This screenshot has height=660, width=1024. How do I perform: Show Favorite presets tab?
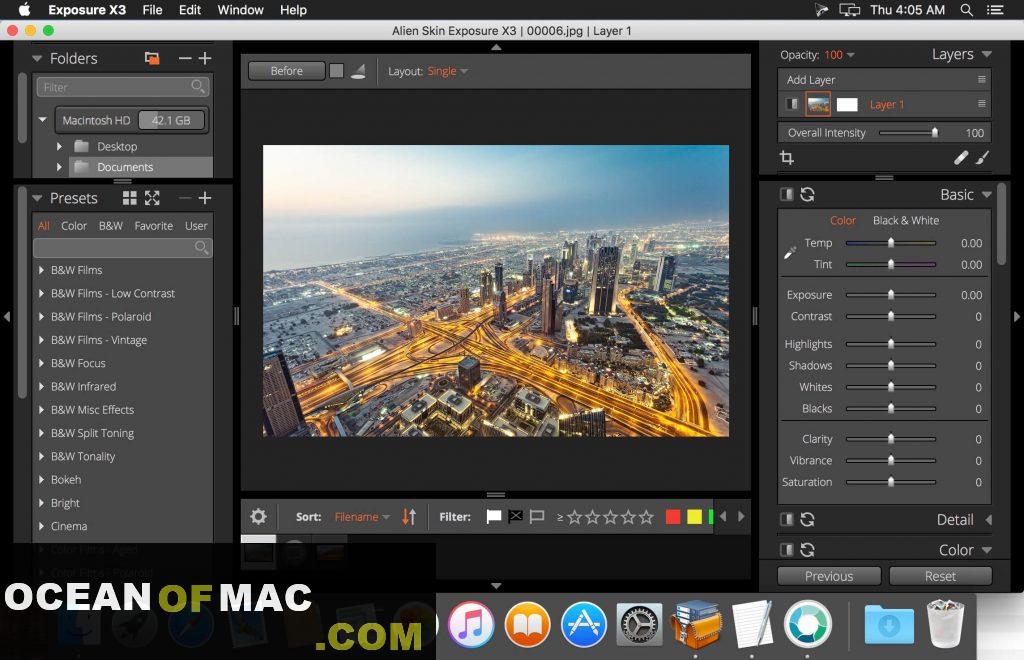(x=153, y=226)
